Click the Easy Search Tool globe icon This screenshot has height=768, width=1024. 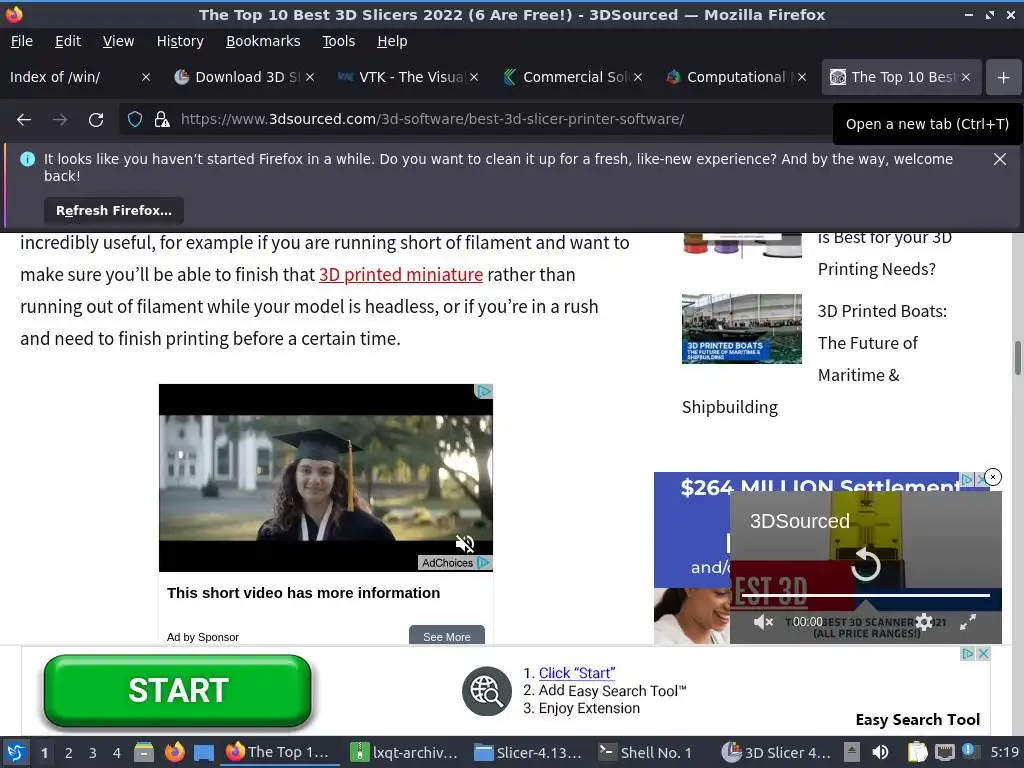click(x=487, y=691)
